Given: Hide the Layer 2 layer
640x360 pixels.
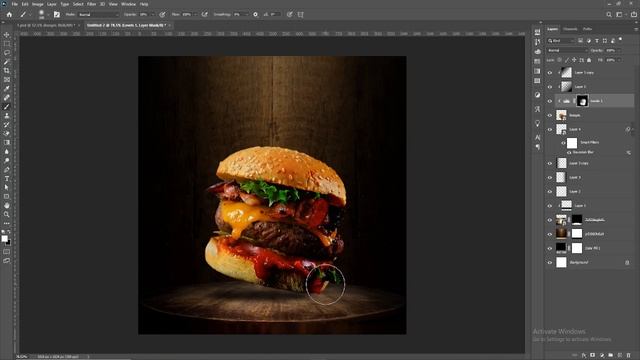Looking at the screenshot, I should [550, 191].
